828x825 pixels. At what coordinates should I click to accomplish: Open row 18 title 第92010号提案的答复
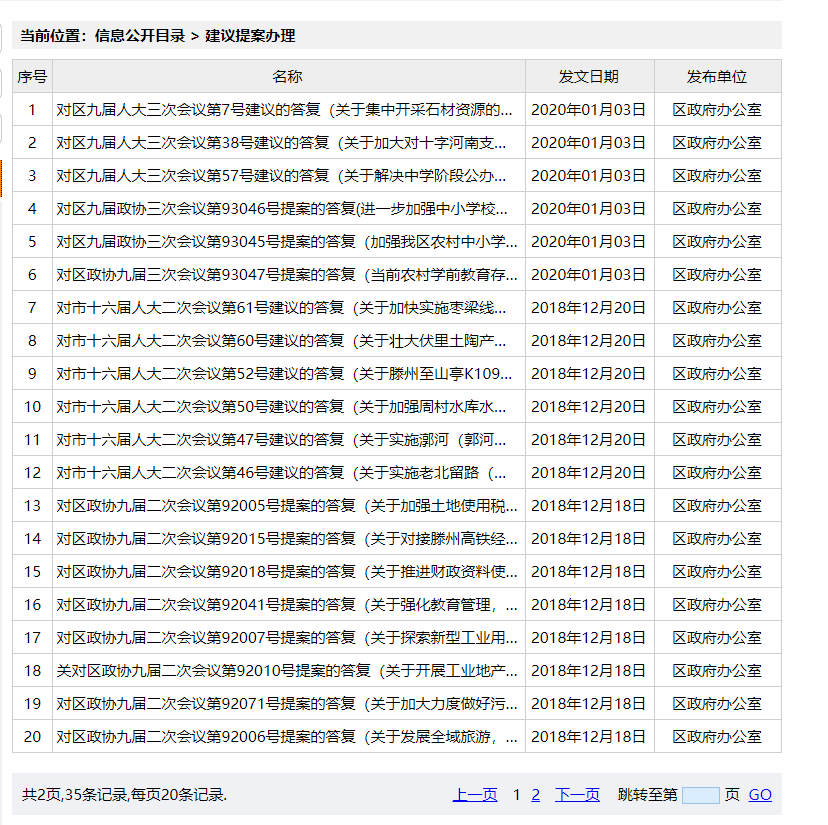[287, 671]
